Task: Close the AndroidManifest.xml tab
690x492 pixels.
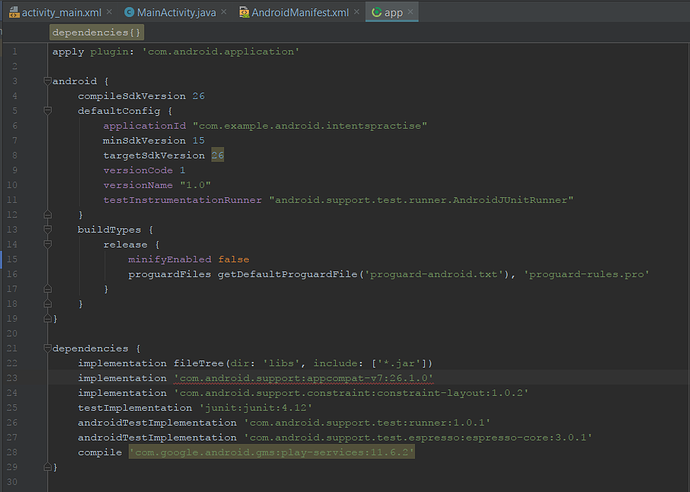Action: point(356,12)
